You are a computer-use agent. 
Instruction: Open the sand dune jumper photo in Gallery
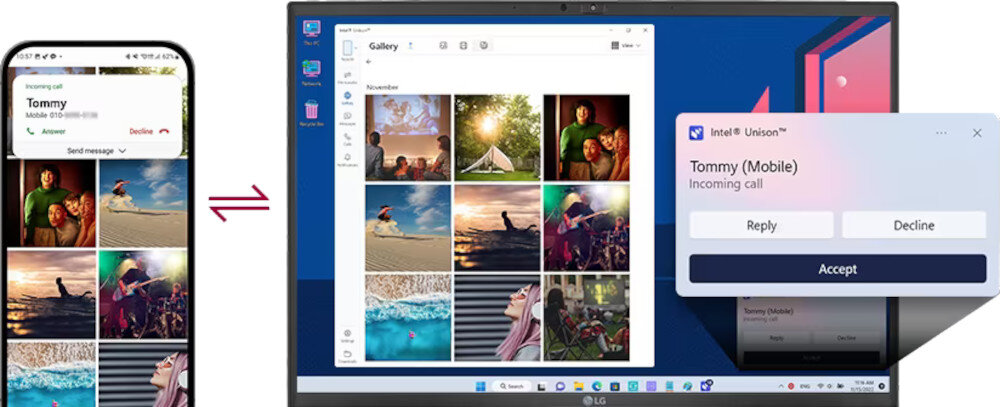click(x=408, y=228)
